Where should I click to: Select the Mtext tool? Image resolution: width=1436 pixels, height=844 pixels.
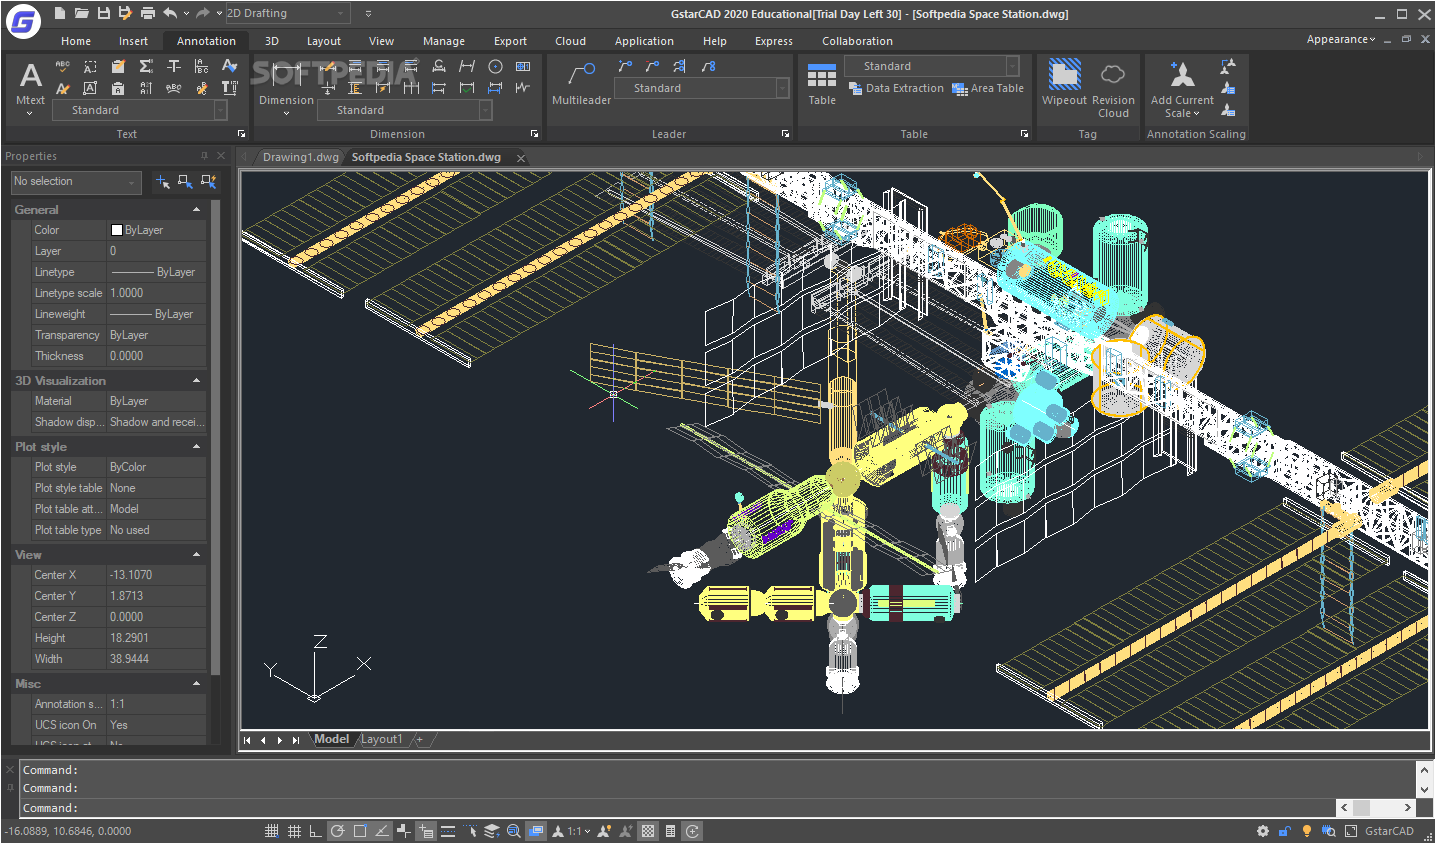pyautogui.click(x=31, y=86)
